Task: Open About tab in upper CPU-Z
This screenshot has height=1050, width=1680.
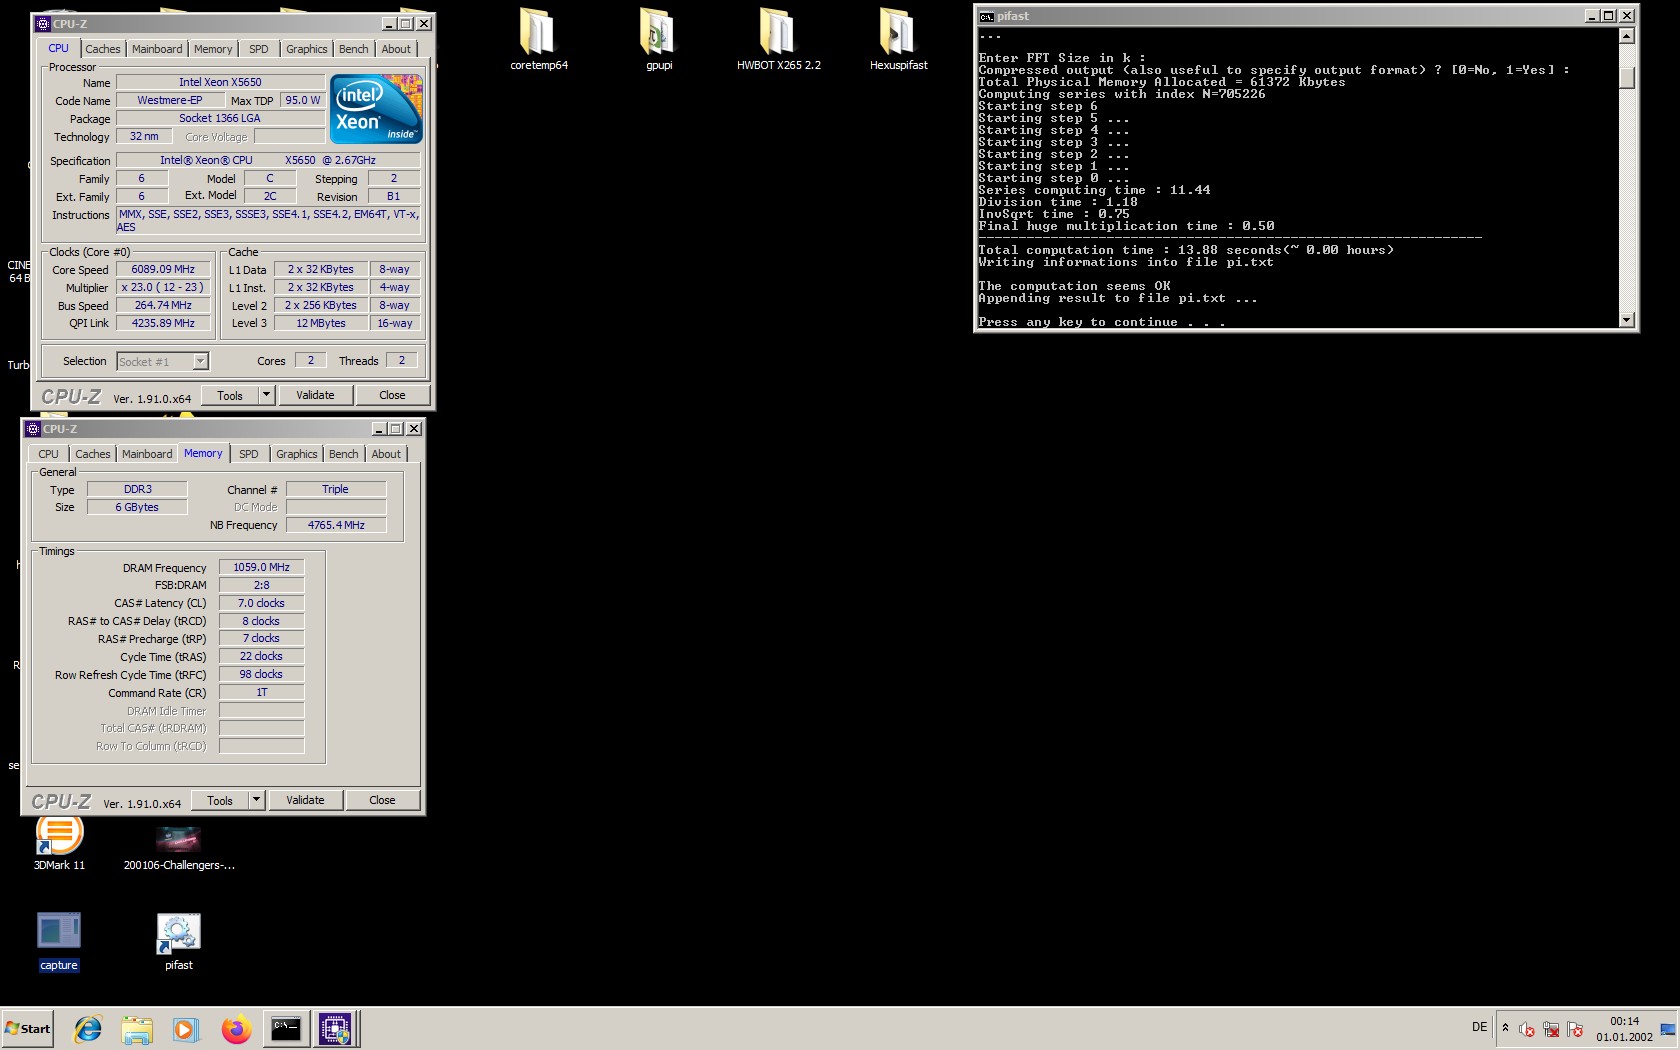Action: 396,49
